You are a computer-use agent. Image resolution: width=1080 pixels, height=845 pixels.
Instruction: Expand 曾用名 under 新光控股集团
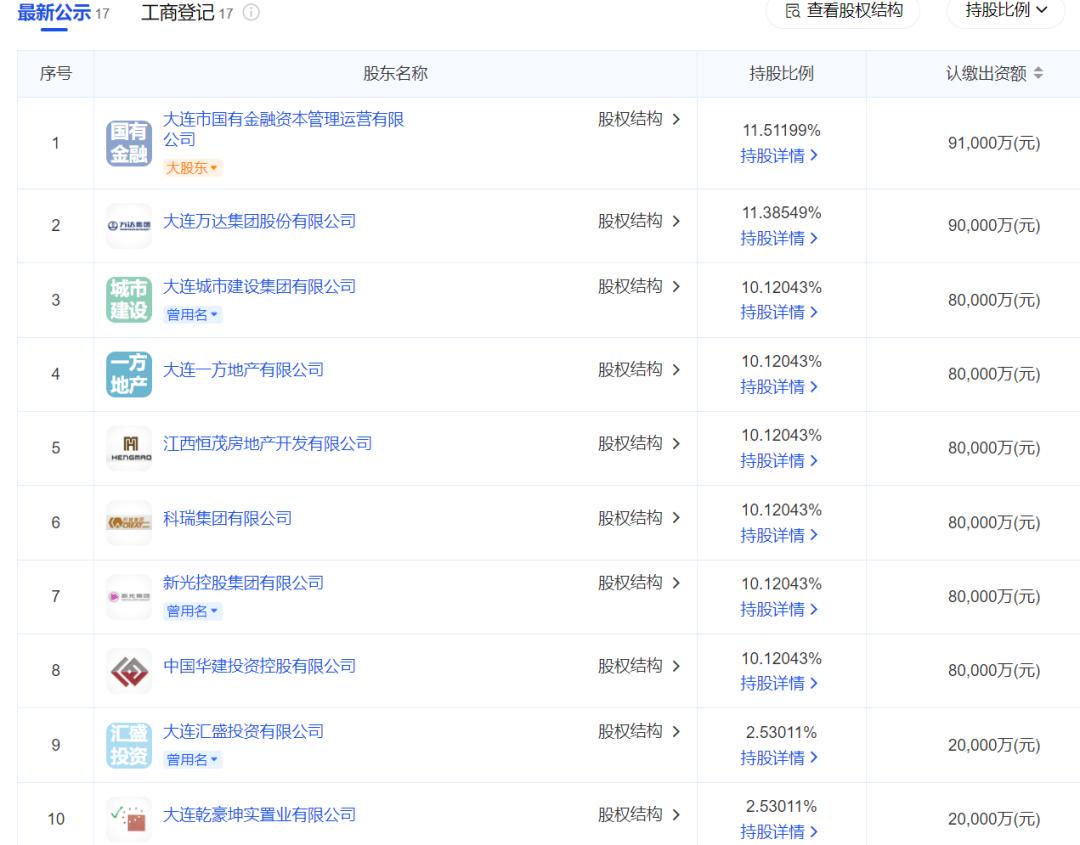coord(192,611)
